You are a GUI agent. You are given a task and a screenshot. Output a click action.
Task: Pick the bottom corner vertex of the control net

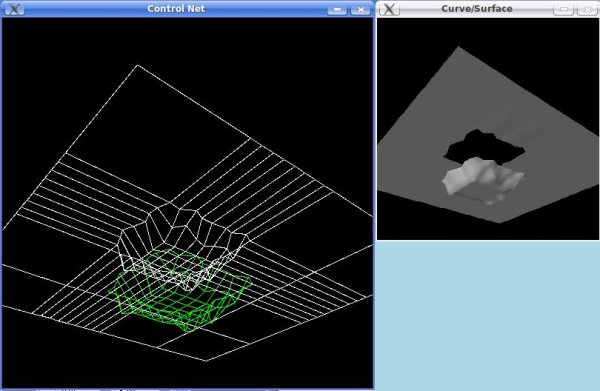tap(206, 360)
